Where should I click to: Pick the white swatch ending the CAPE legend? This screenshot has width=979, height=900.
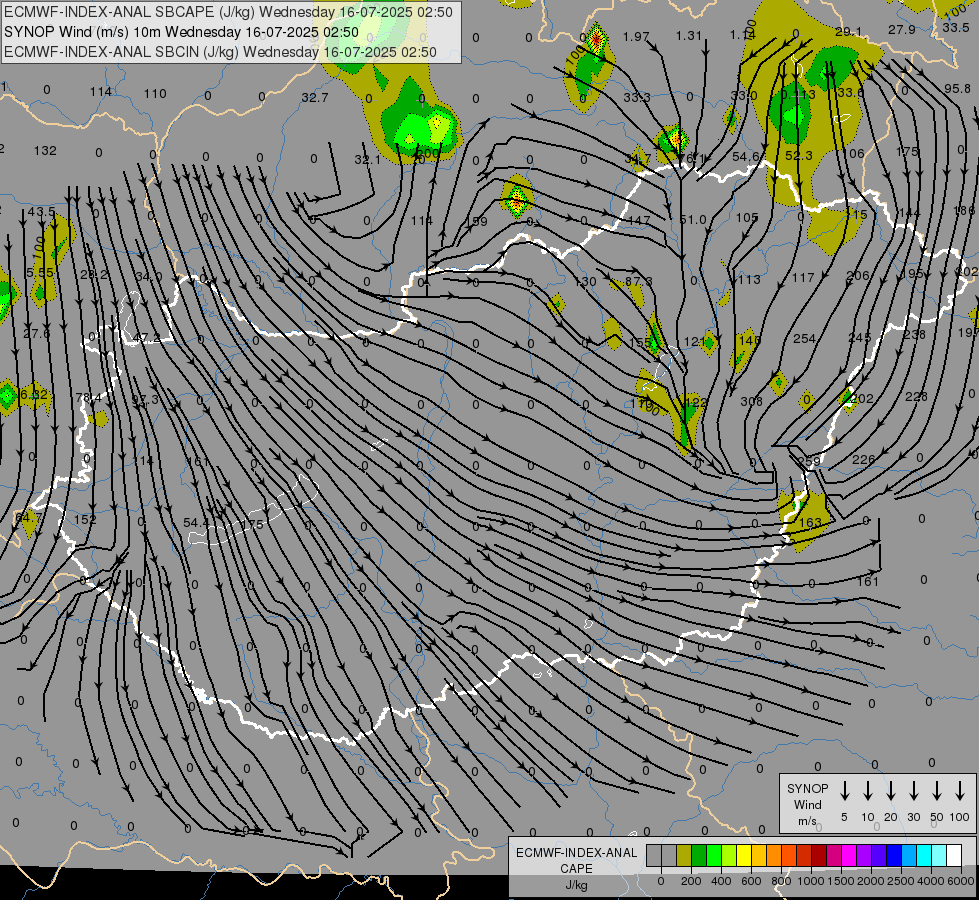pos(953,856)
